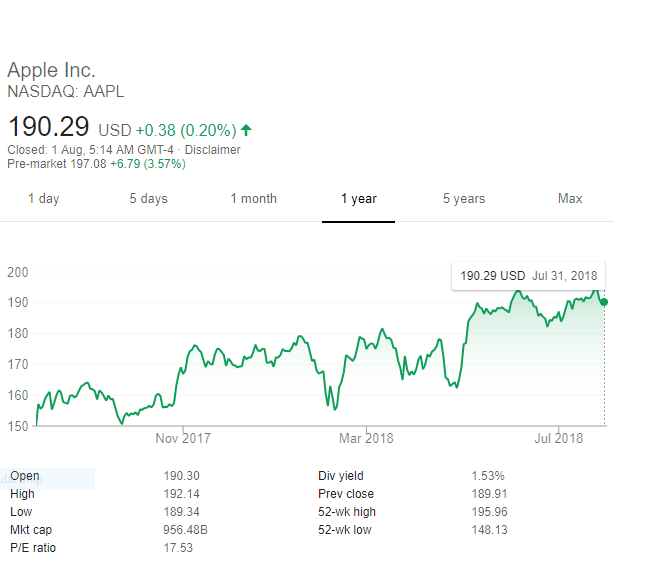Click the Low value 189.34

click(181, 512)
